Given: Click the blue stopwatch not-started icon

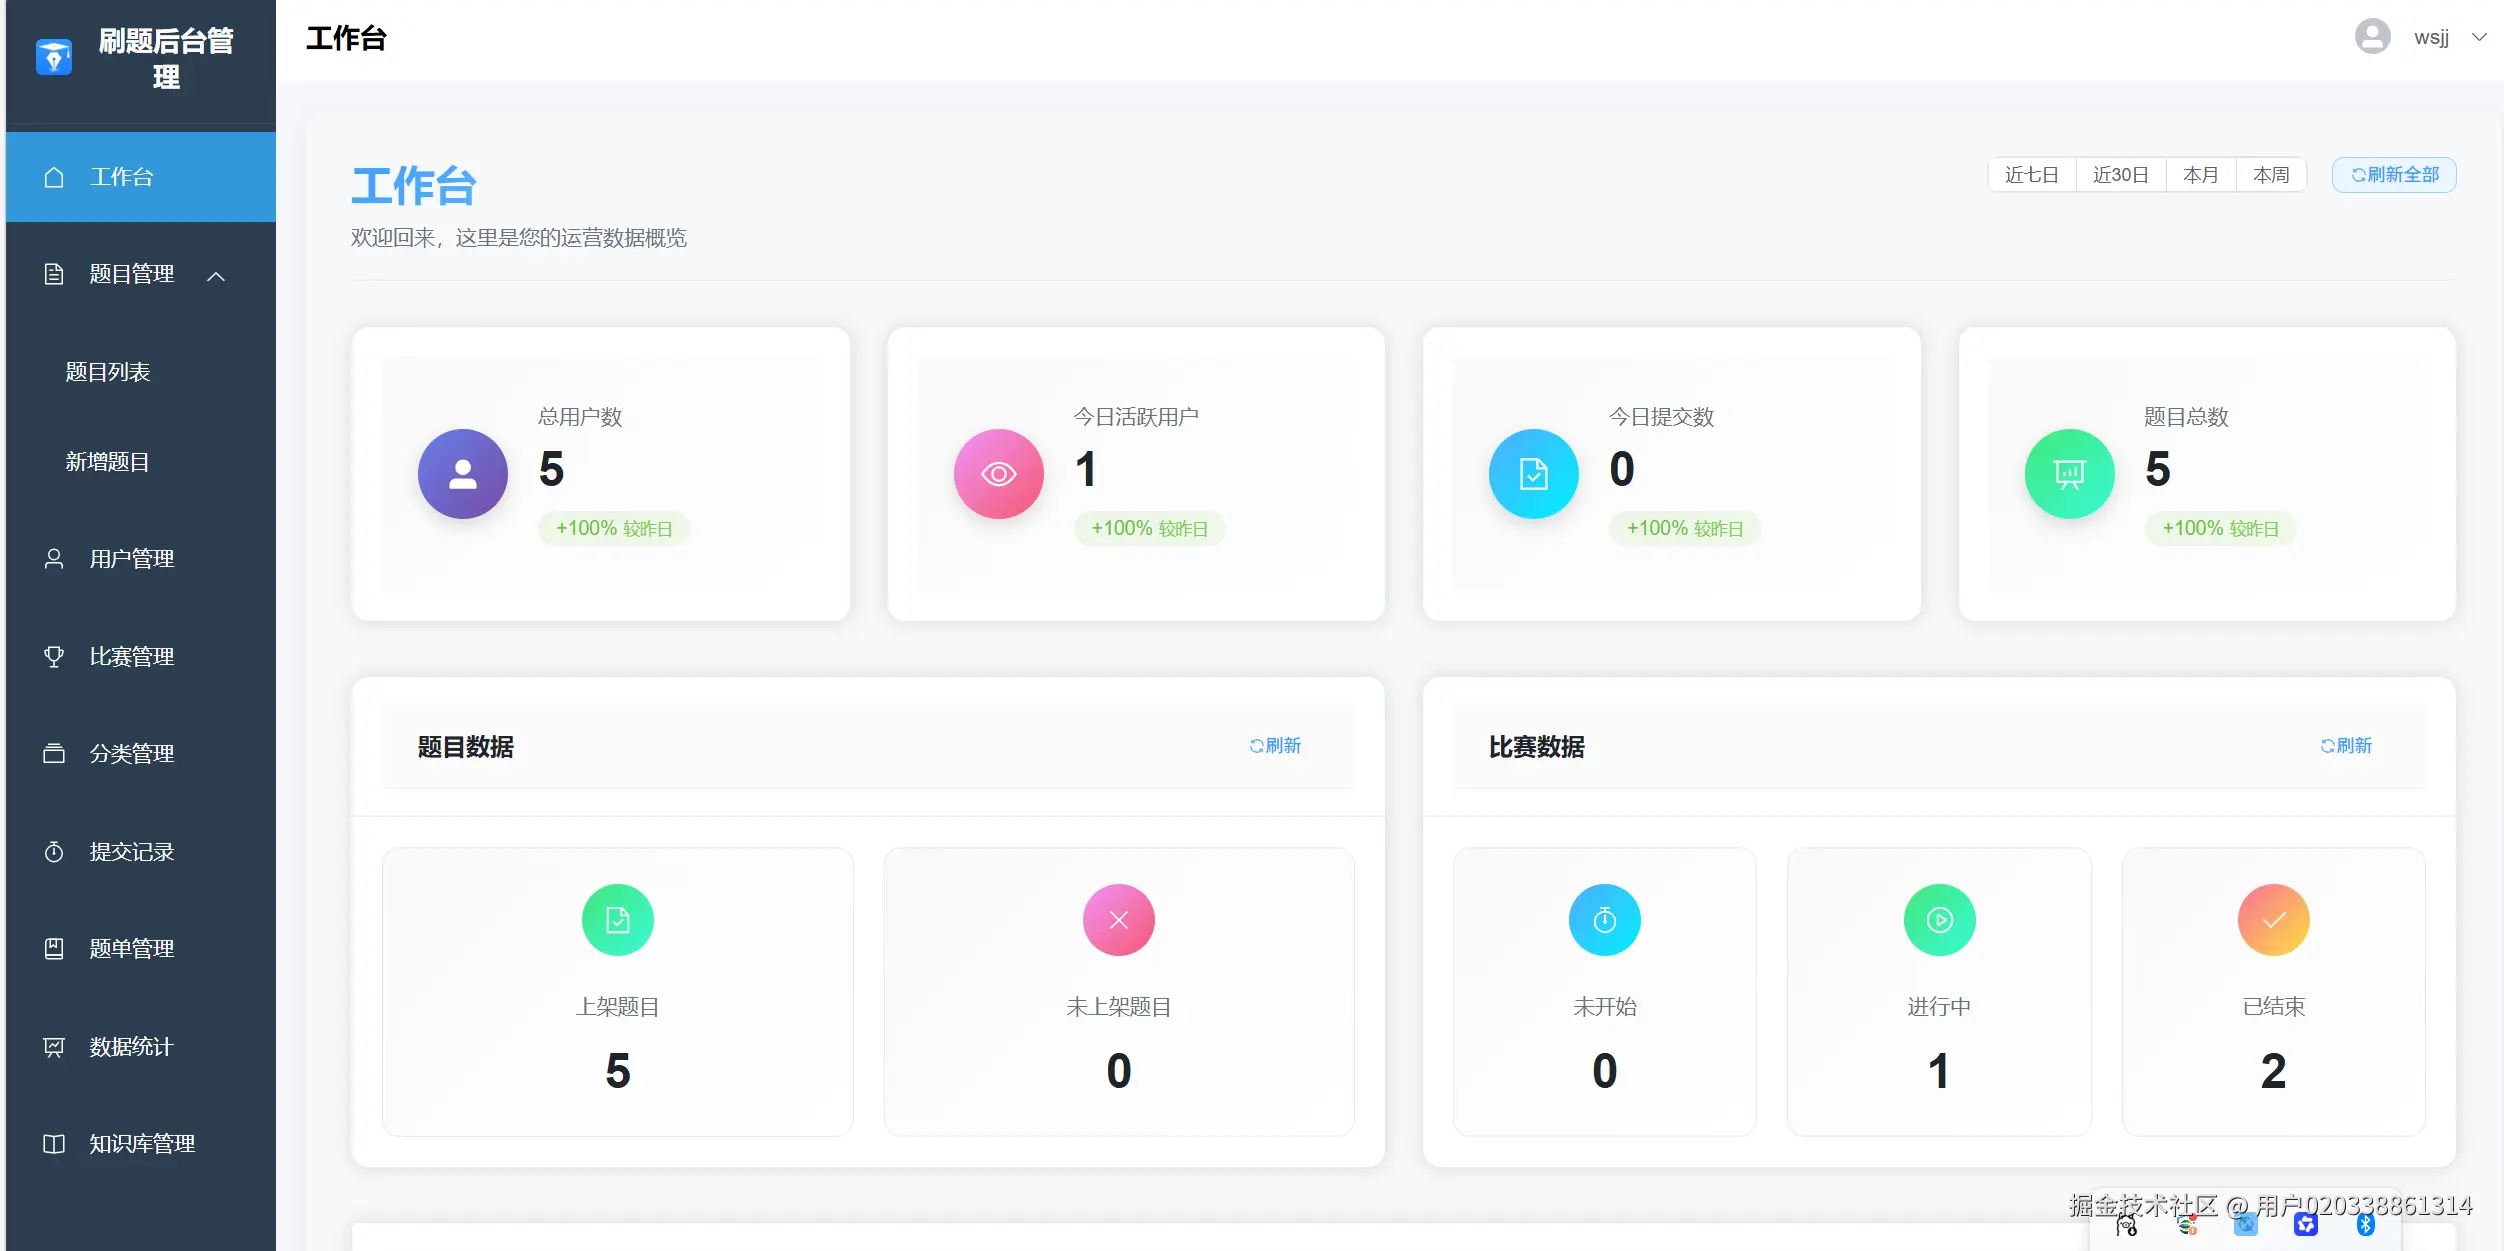Looking at the screenshot, I should coord(1604,920).
